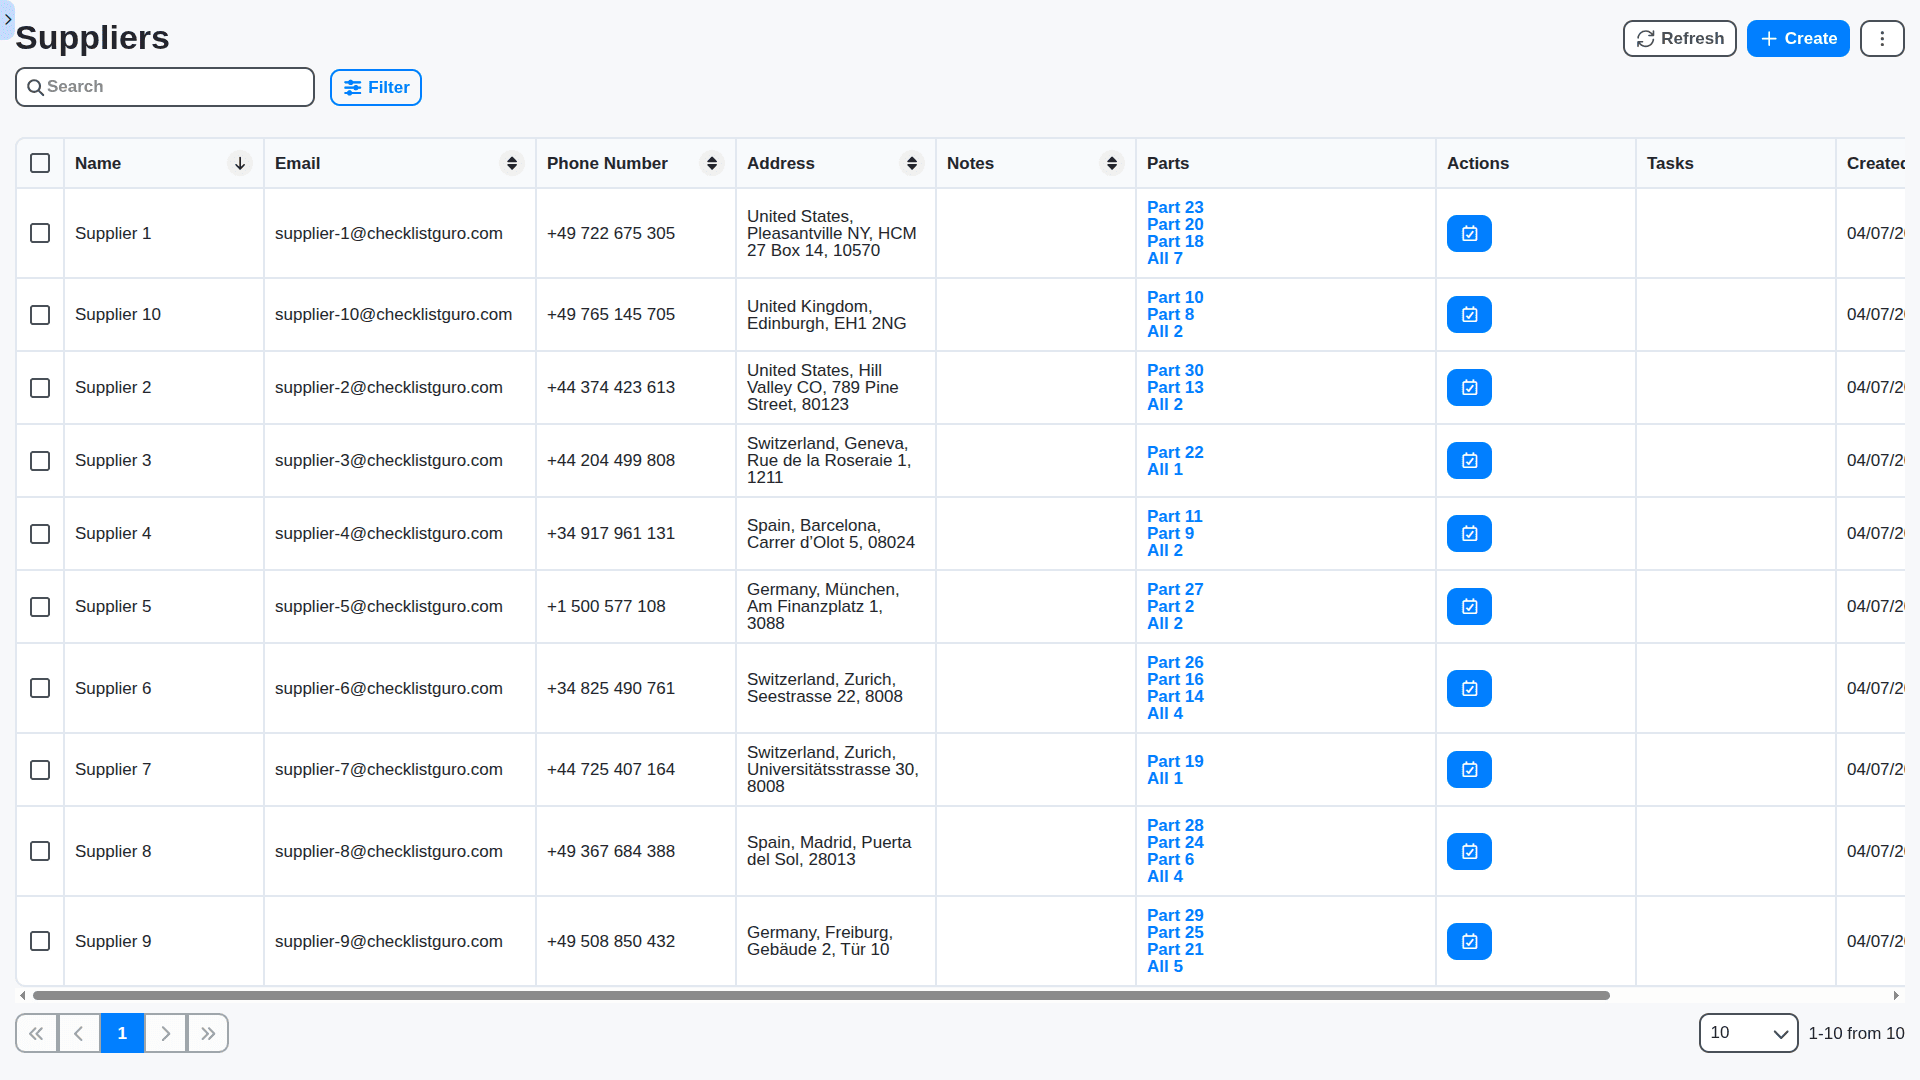Viewport: 1920px width, 1080px height.
Task: Sort by the Name column arrow
Action: coord(240,163)
